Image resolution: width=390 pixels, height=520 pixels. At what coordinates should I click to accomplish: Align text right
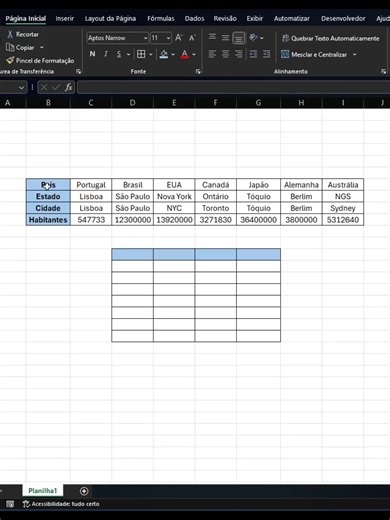pos(239,54)
